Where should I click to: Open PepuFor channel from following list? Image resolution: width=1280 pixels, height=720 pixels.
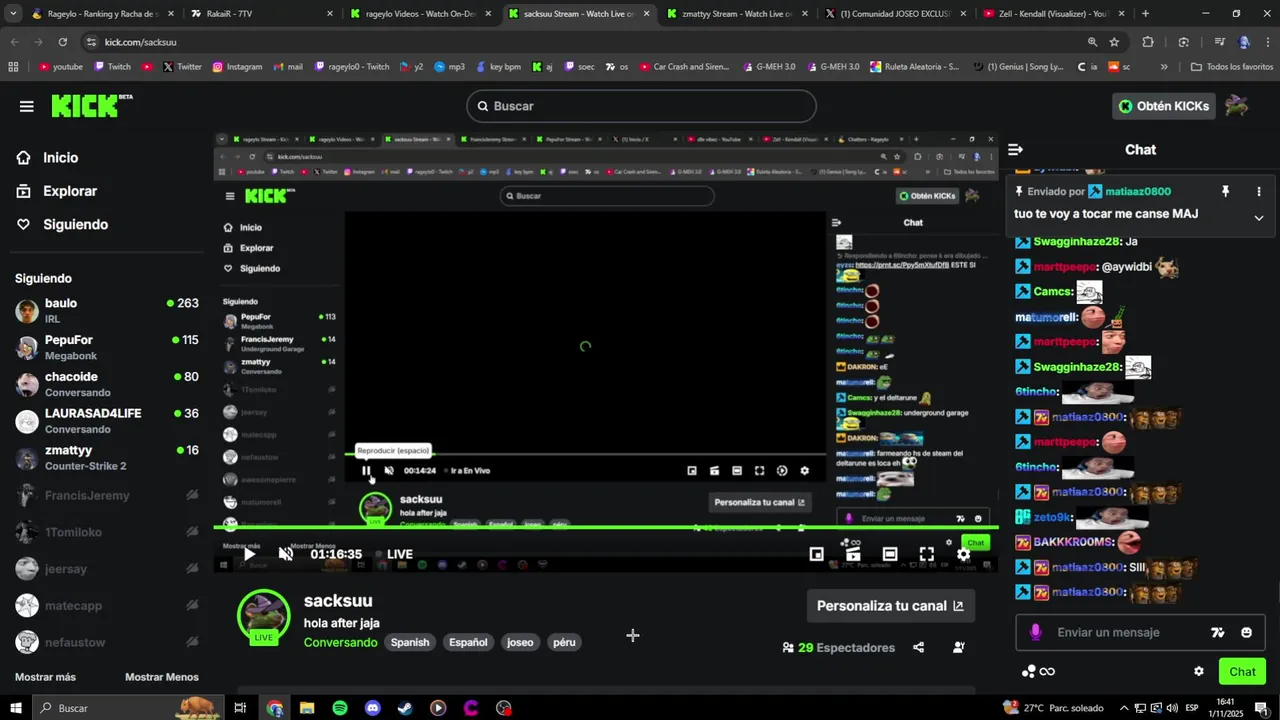coord(106,348)
